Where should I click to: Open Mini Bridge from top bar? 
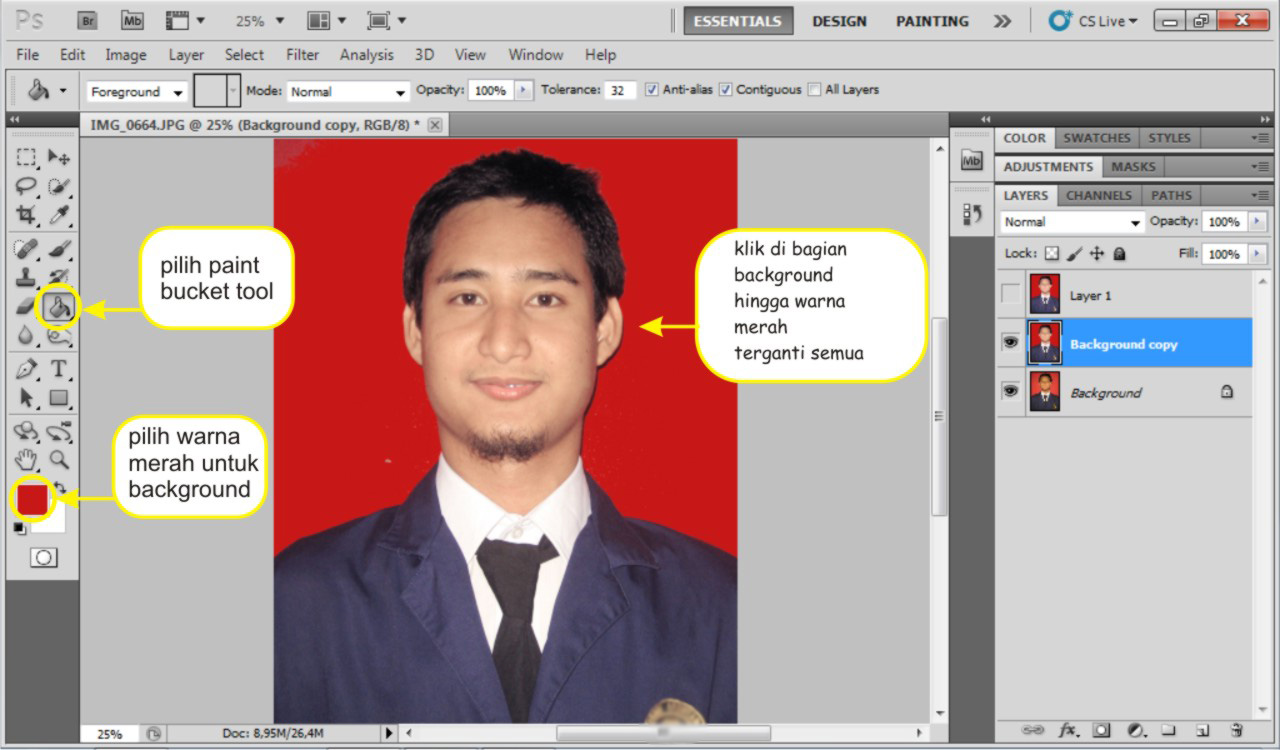click(131, 20)
